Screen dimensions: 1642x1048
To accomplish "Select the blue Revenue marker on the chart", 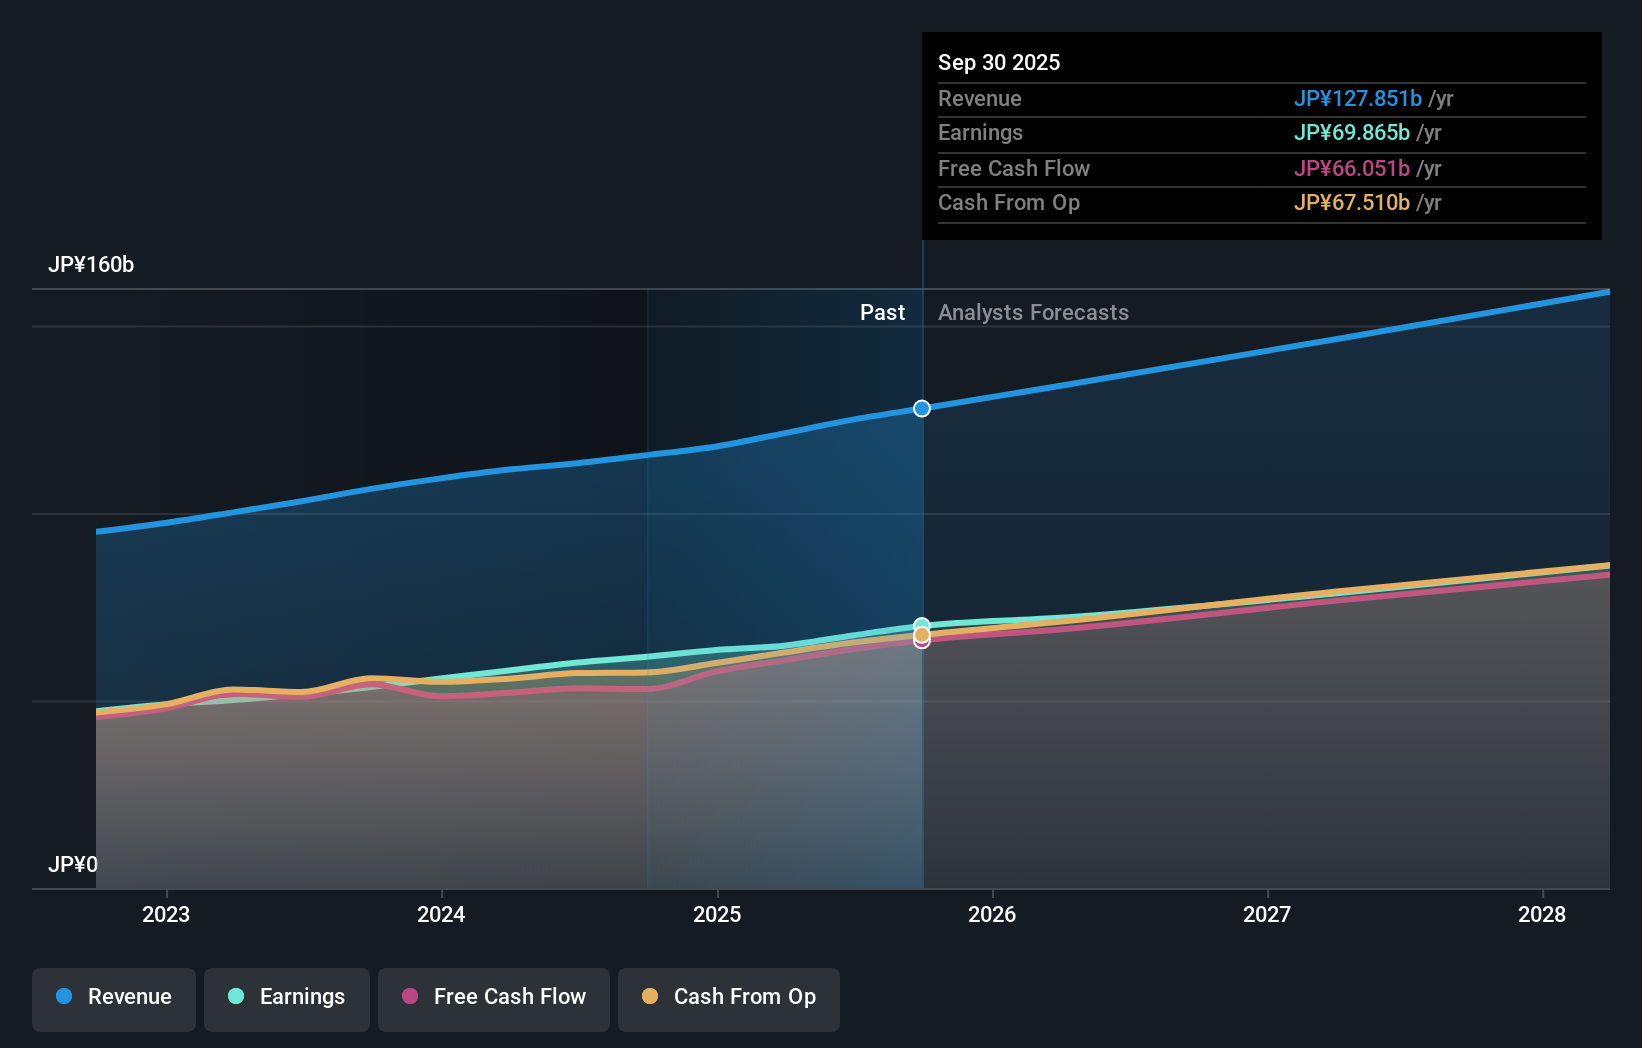I will 921,408.
